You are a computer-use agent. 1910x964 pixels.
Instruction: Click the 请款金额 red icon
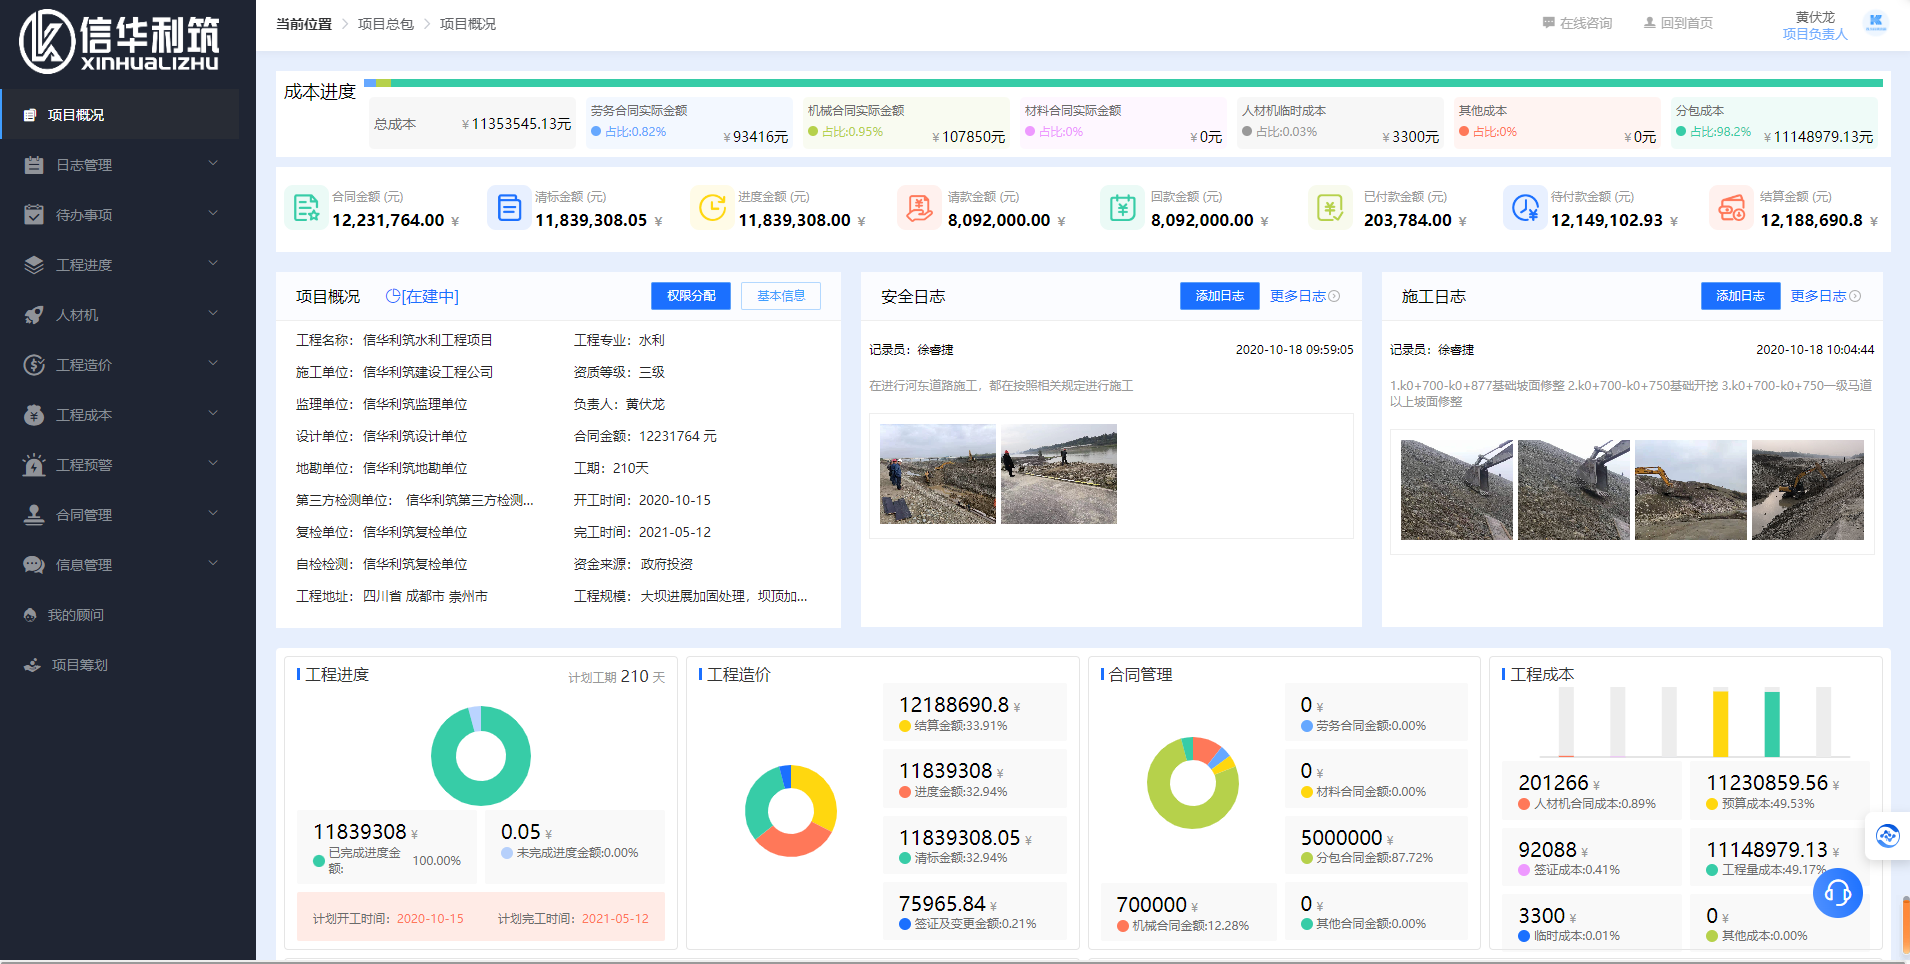pyautogui.click(x=918, y=208)
